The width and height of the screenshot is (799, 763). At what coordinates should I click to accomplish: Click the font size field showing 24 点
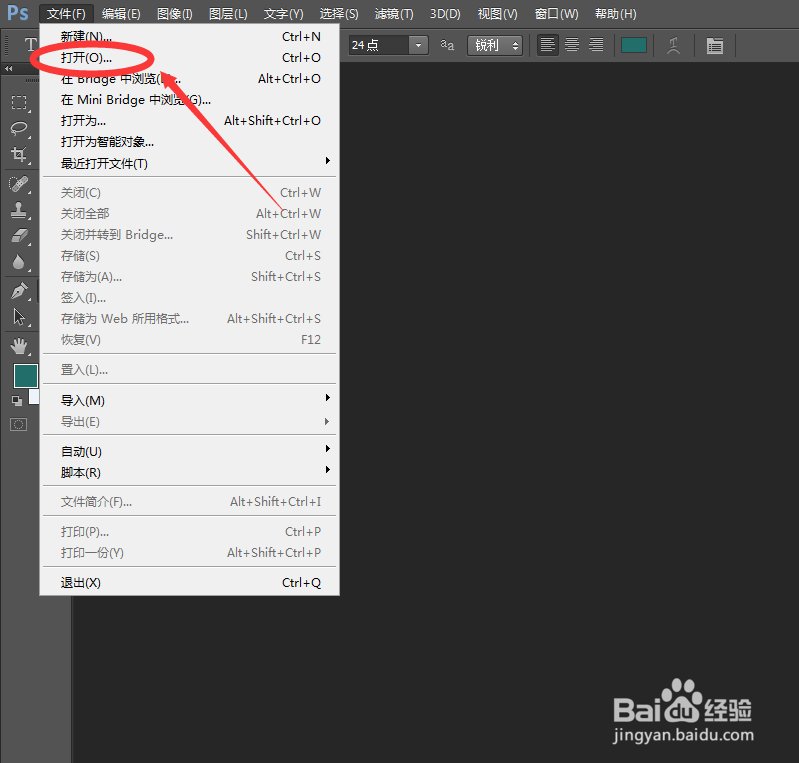coord(379,45)
